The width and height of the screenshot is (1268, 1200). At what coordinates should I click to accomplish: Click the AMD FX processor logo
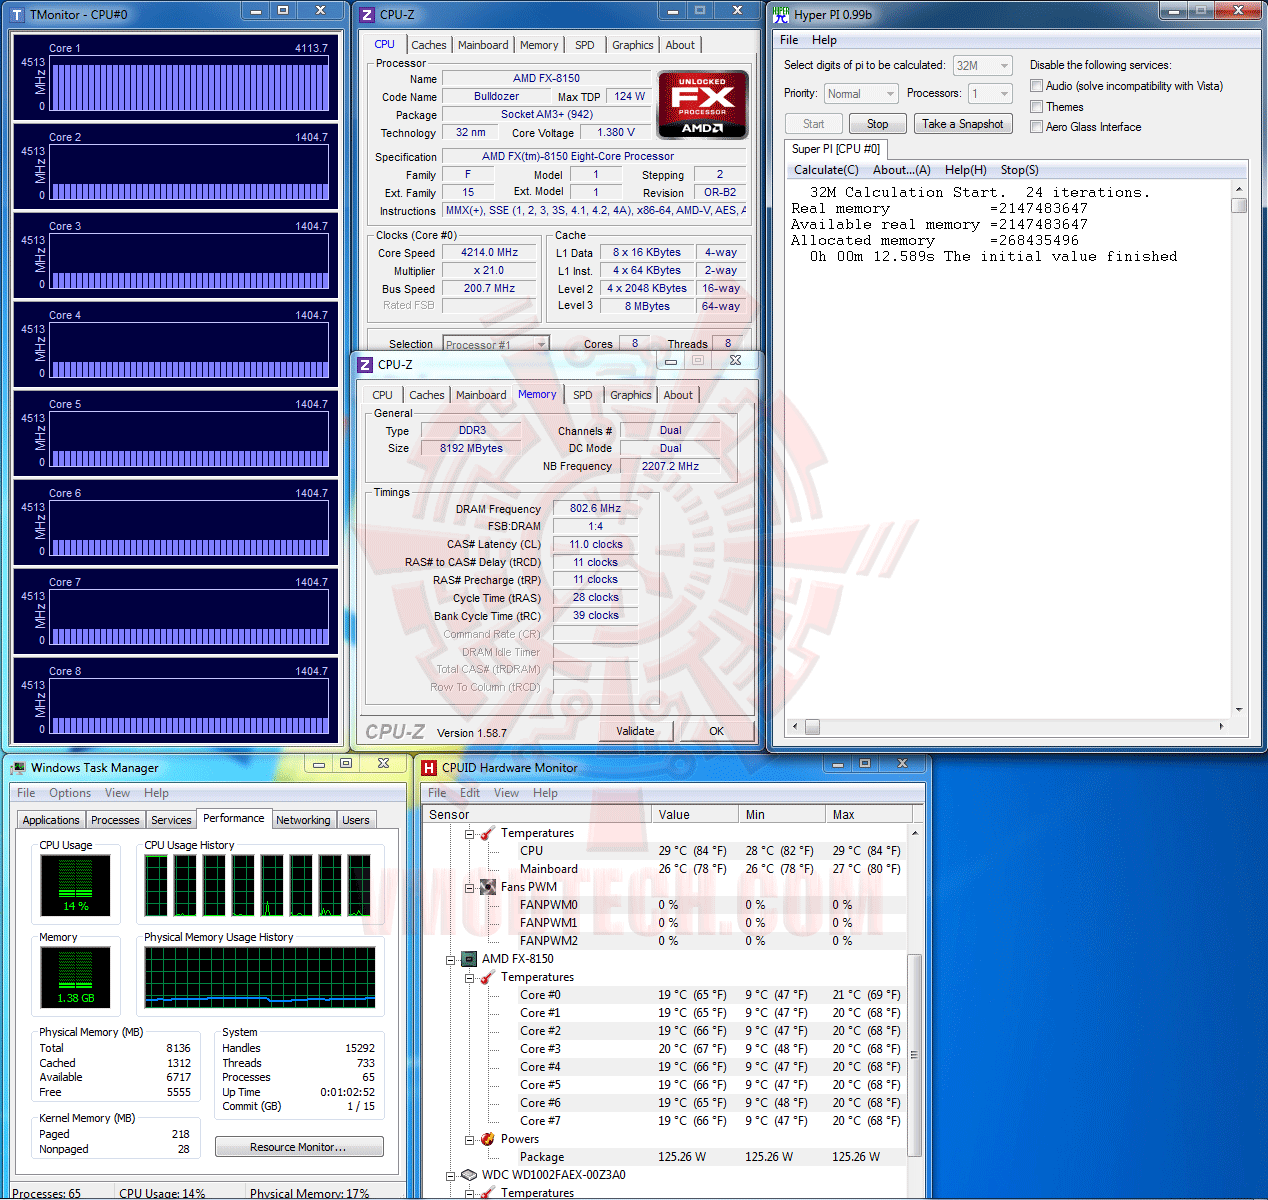tap(702, 104)
